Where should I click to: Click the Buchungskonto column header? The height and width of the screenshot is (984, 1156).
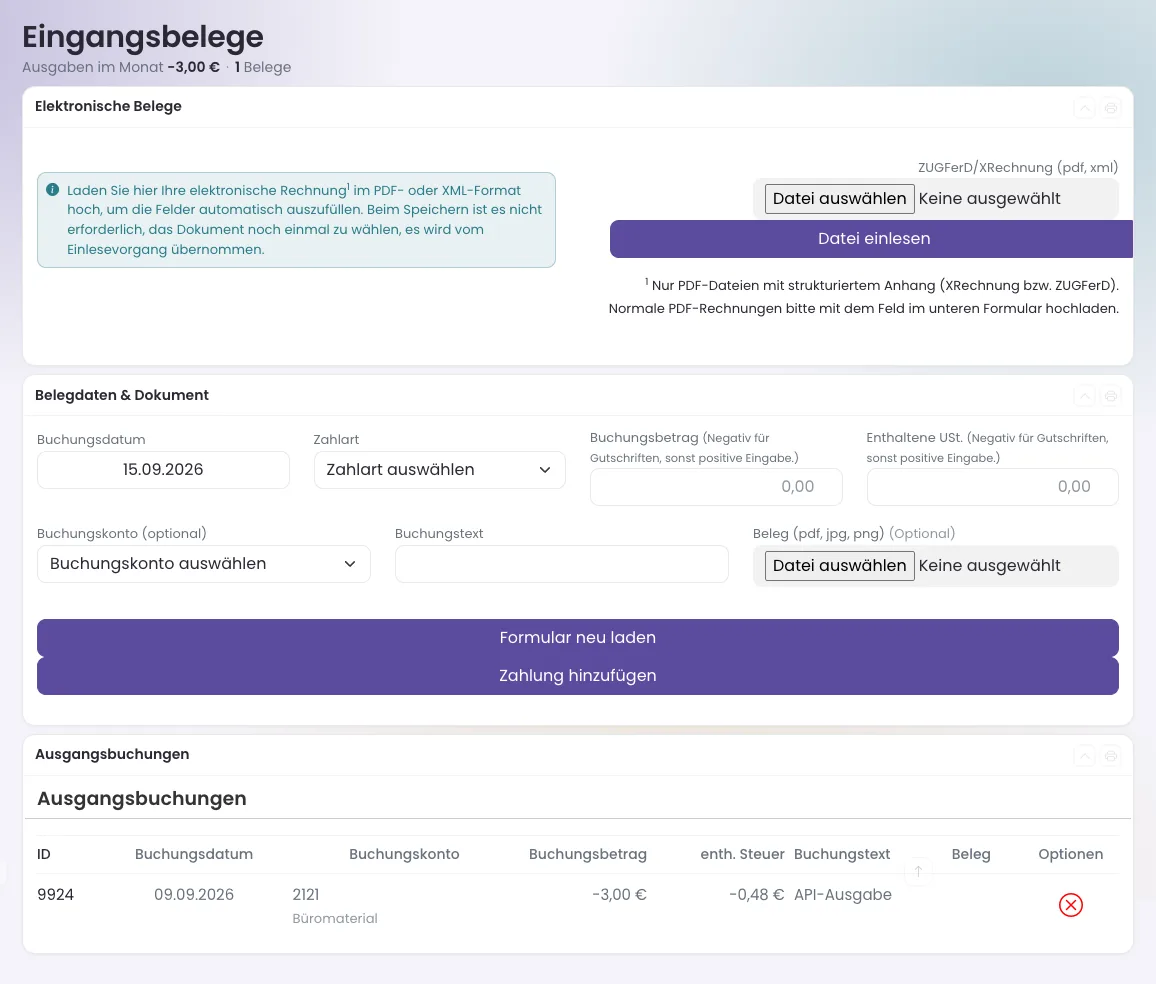[404, 854]
